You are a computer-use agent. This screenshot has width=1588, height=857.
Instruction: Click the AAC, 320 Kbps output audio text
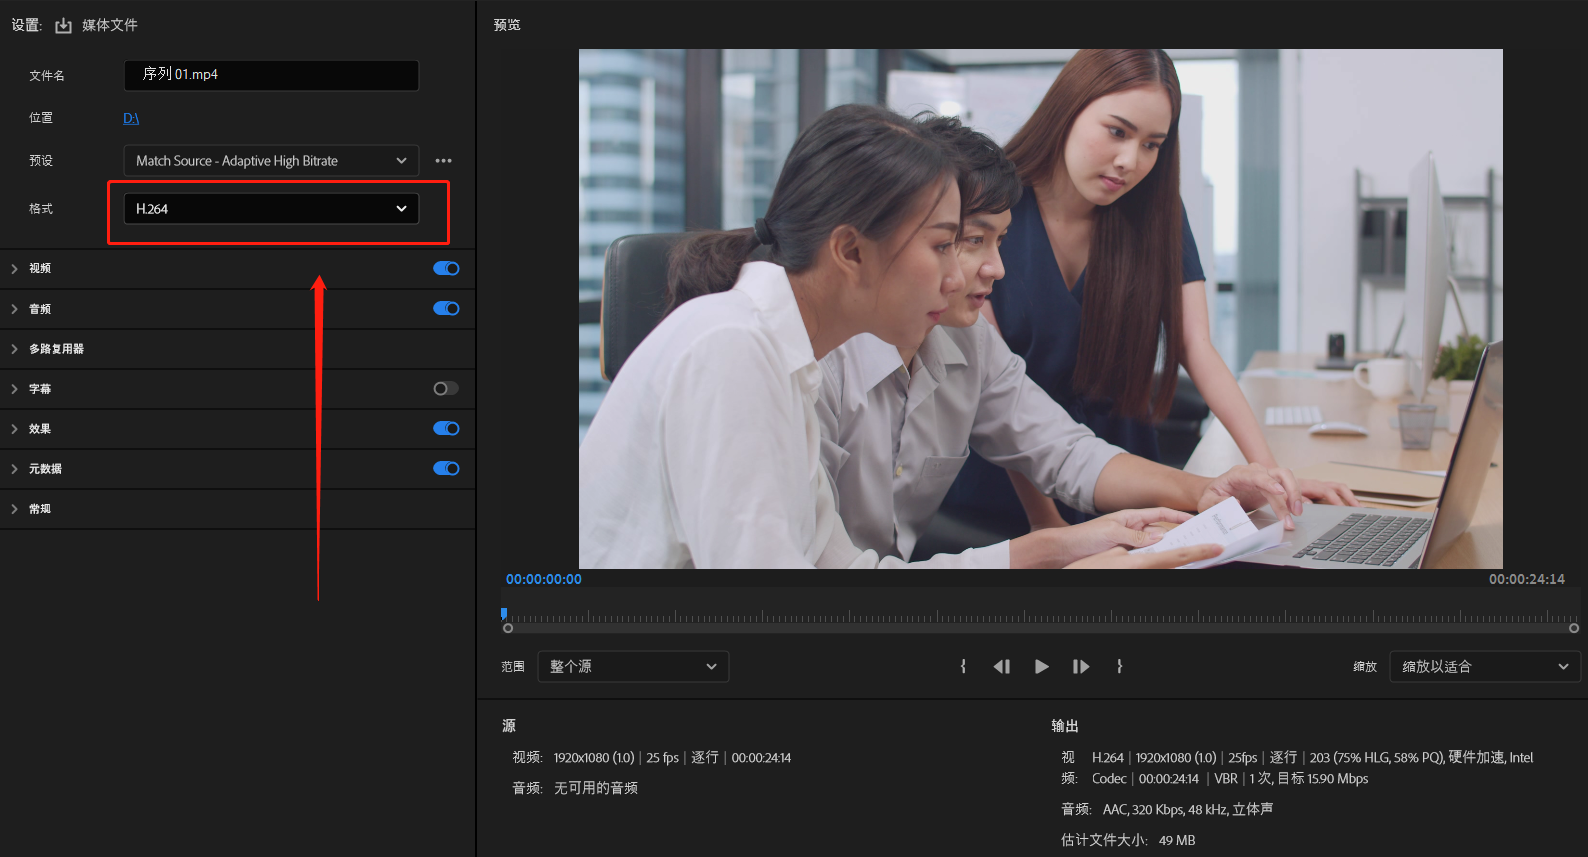(1188, 809)
